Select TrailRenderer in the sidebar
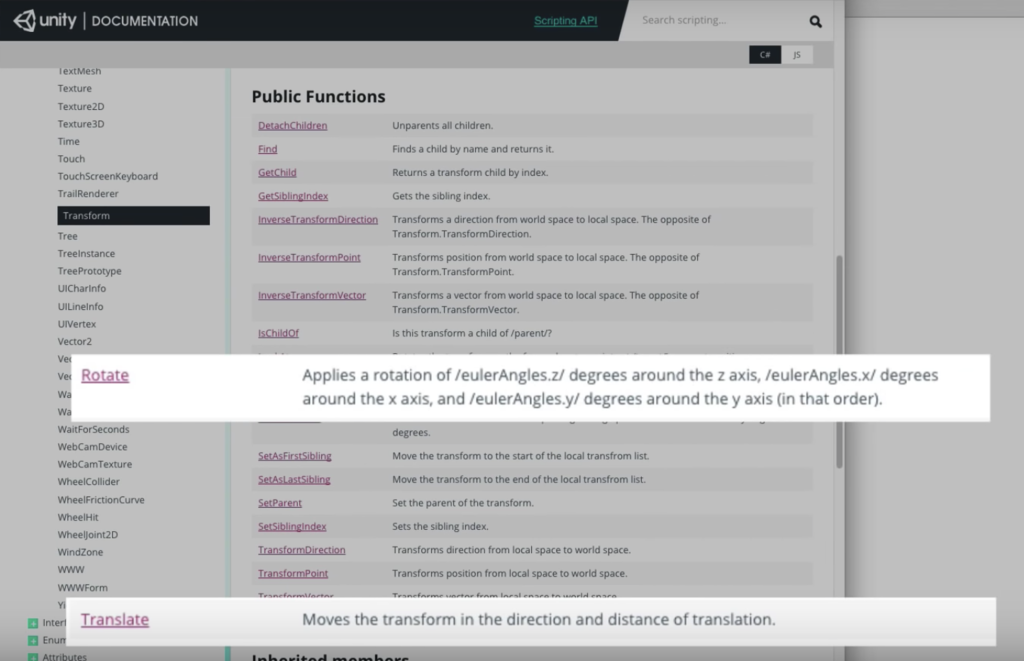This screenshot has height=661, width=1024. 88,193
